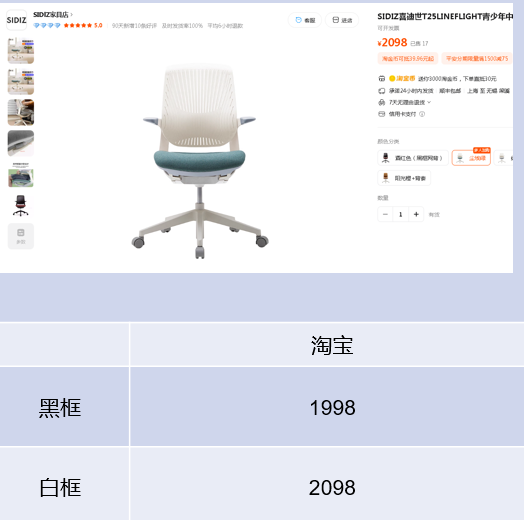This screenshot has height=520, width=524.
Task: Select the partially visible third color option
Action: click(x=503, y=158)
